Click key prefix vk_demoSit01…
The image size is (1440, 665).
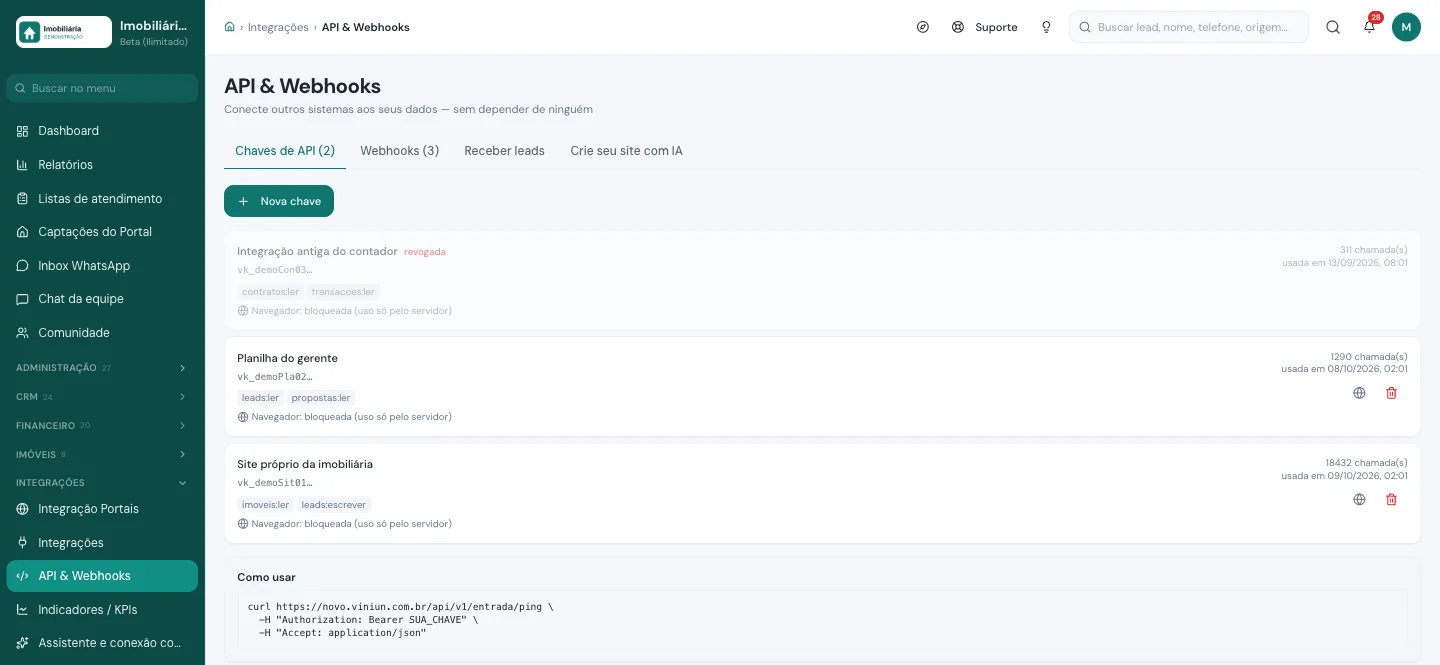275,483
